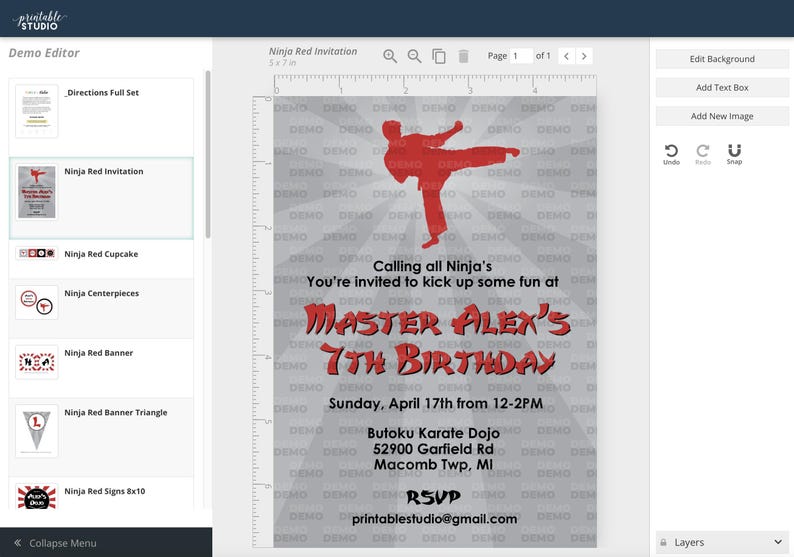Add a new image
This screenshot has height=557, width=794.
[x=722, y=116]
